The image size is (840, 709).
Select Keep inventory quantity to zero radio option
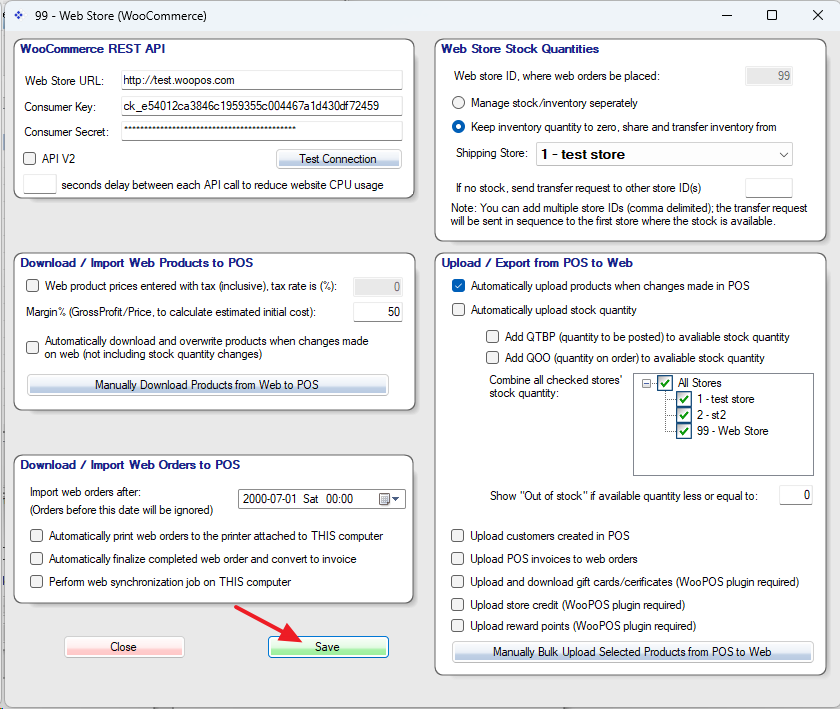click(x=459, y=127)
